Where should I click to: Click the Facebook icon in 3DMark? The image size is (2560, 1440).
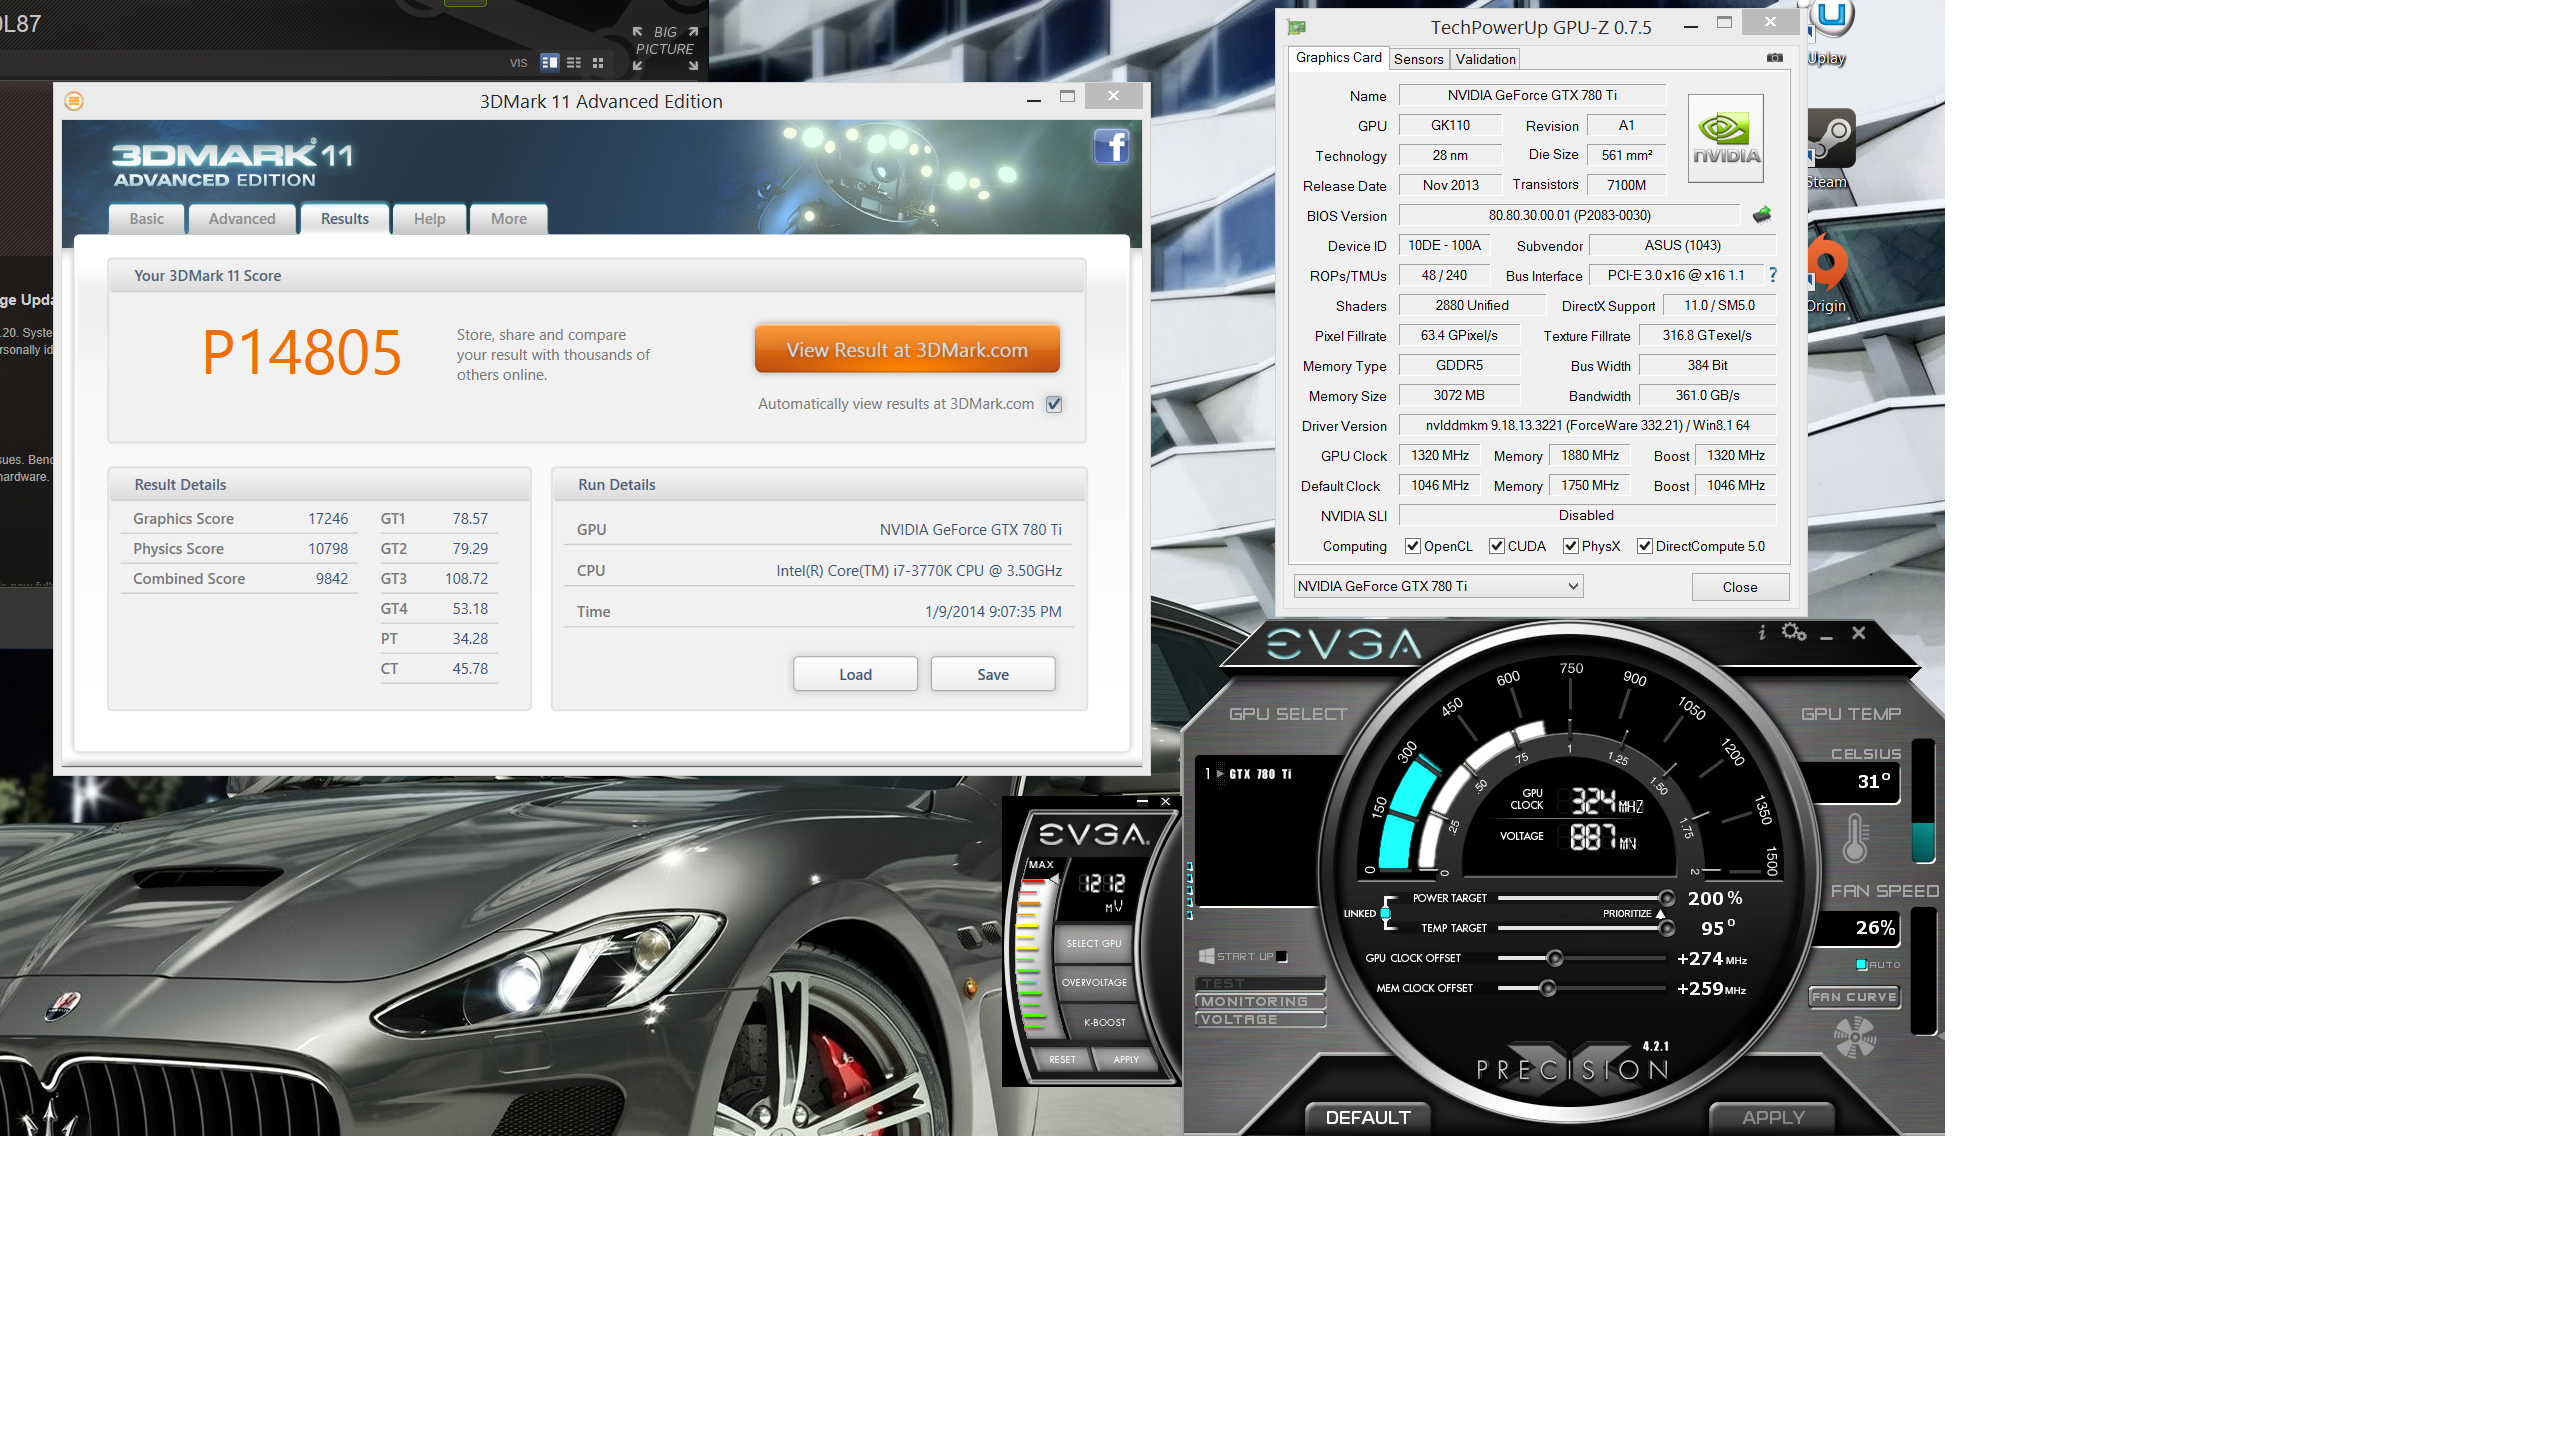pos(1111,147)
